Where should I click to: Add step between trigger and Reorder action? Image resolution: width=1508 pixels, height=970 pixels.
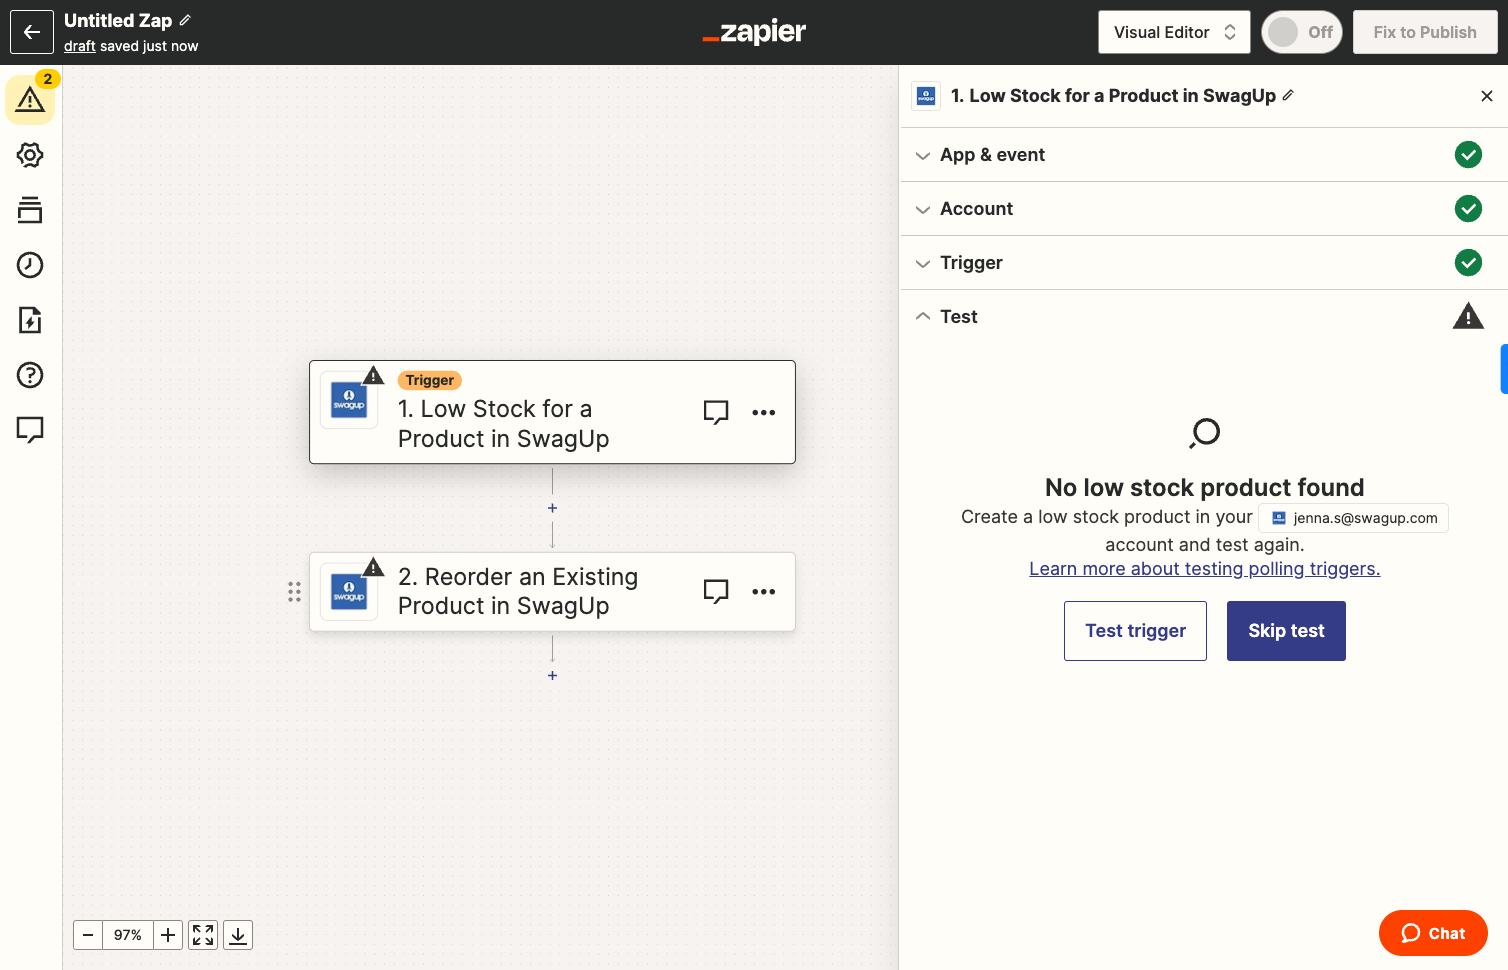point(552,508)
